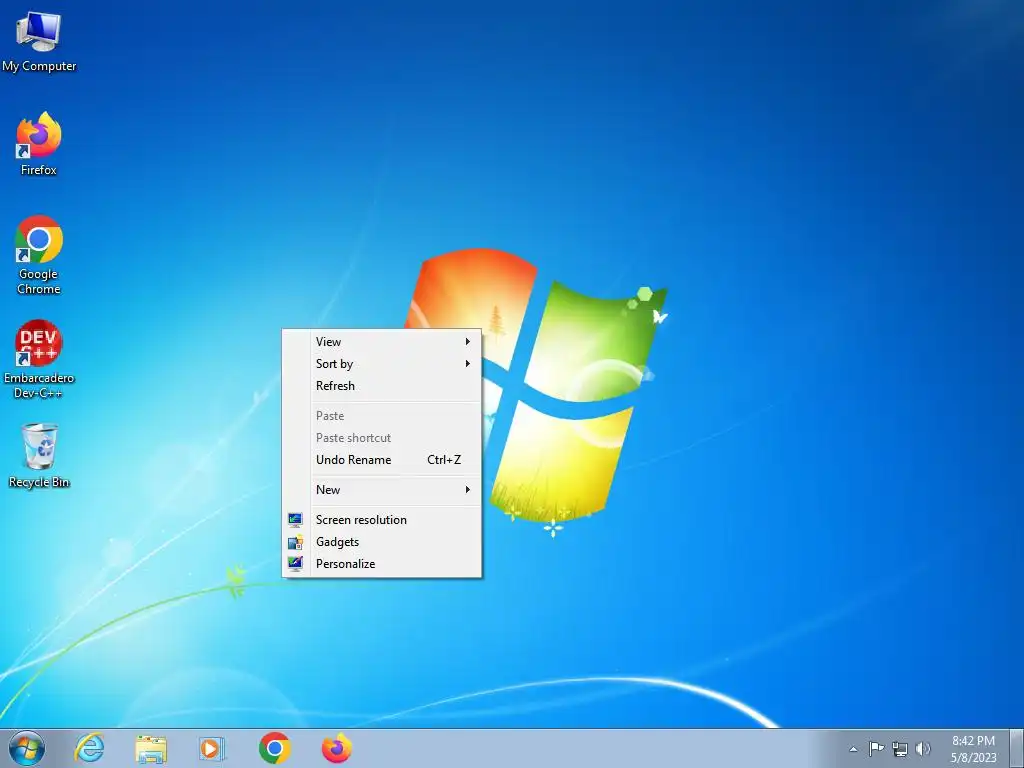Open the Windows Start menu orb
The width and height of the screenshot is (1024, 768).
click(x=27, y=748)
